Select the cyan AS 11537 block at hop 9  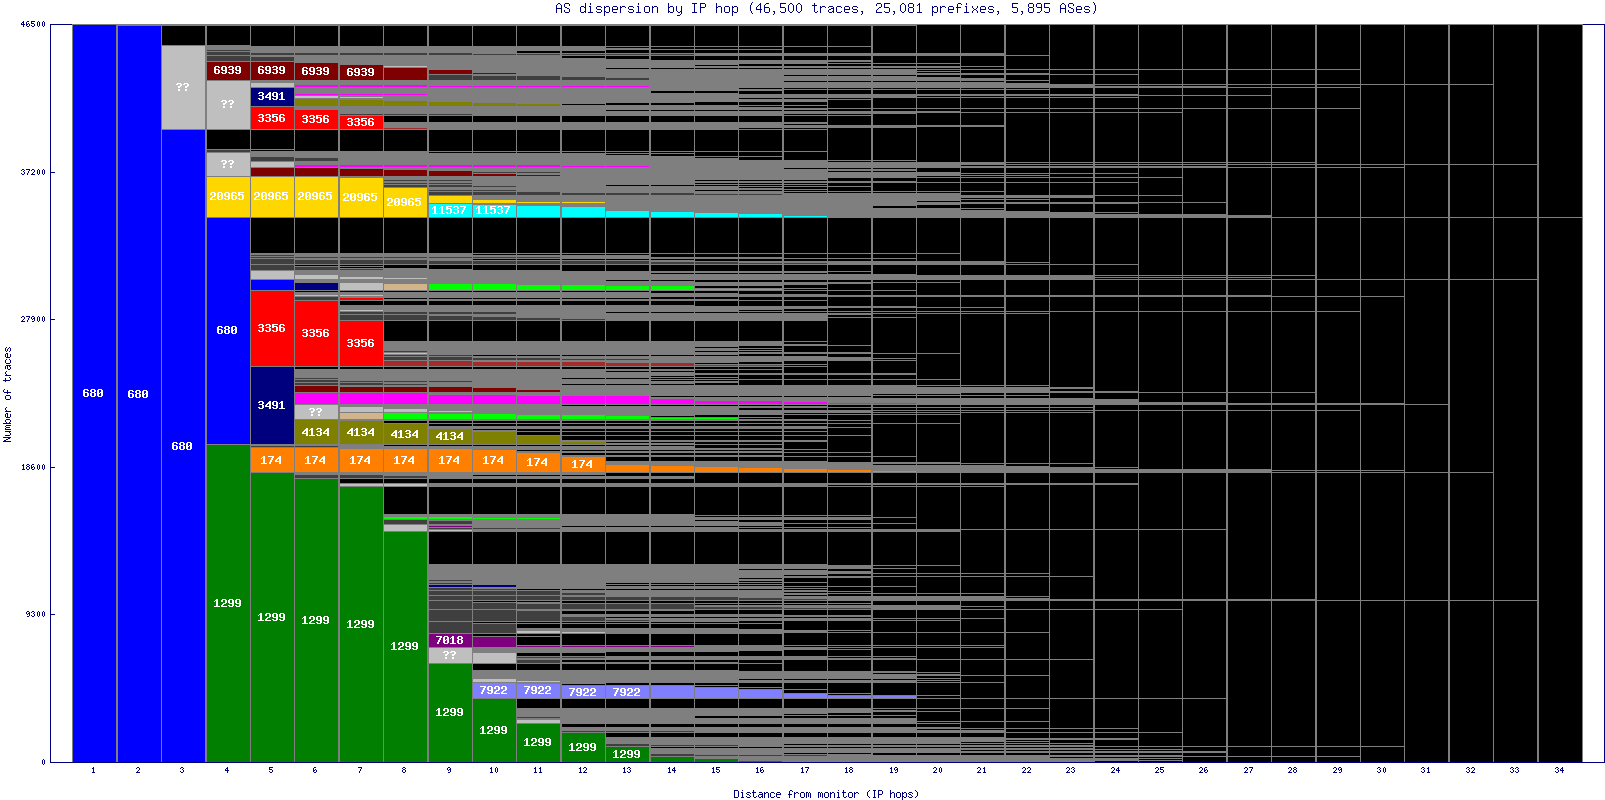(450, 210)
